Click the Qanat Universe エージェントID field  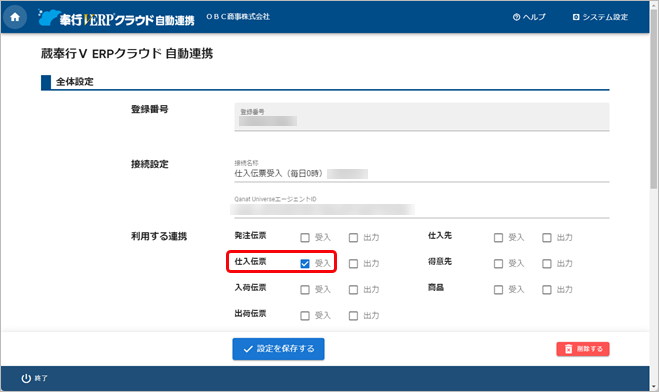coord(422,206)
